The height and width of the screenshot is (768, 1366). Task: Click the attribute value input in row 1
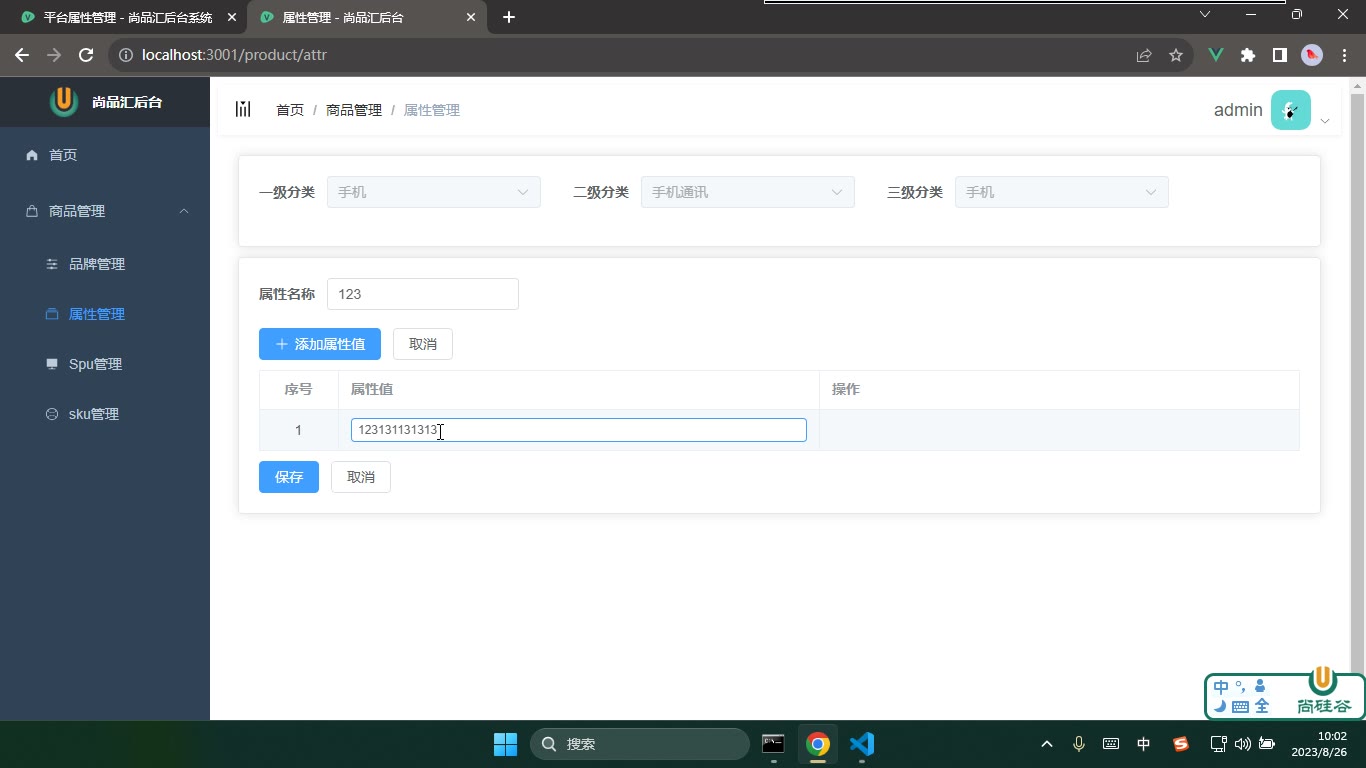tap(578, 430)
